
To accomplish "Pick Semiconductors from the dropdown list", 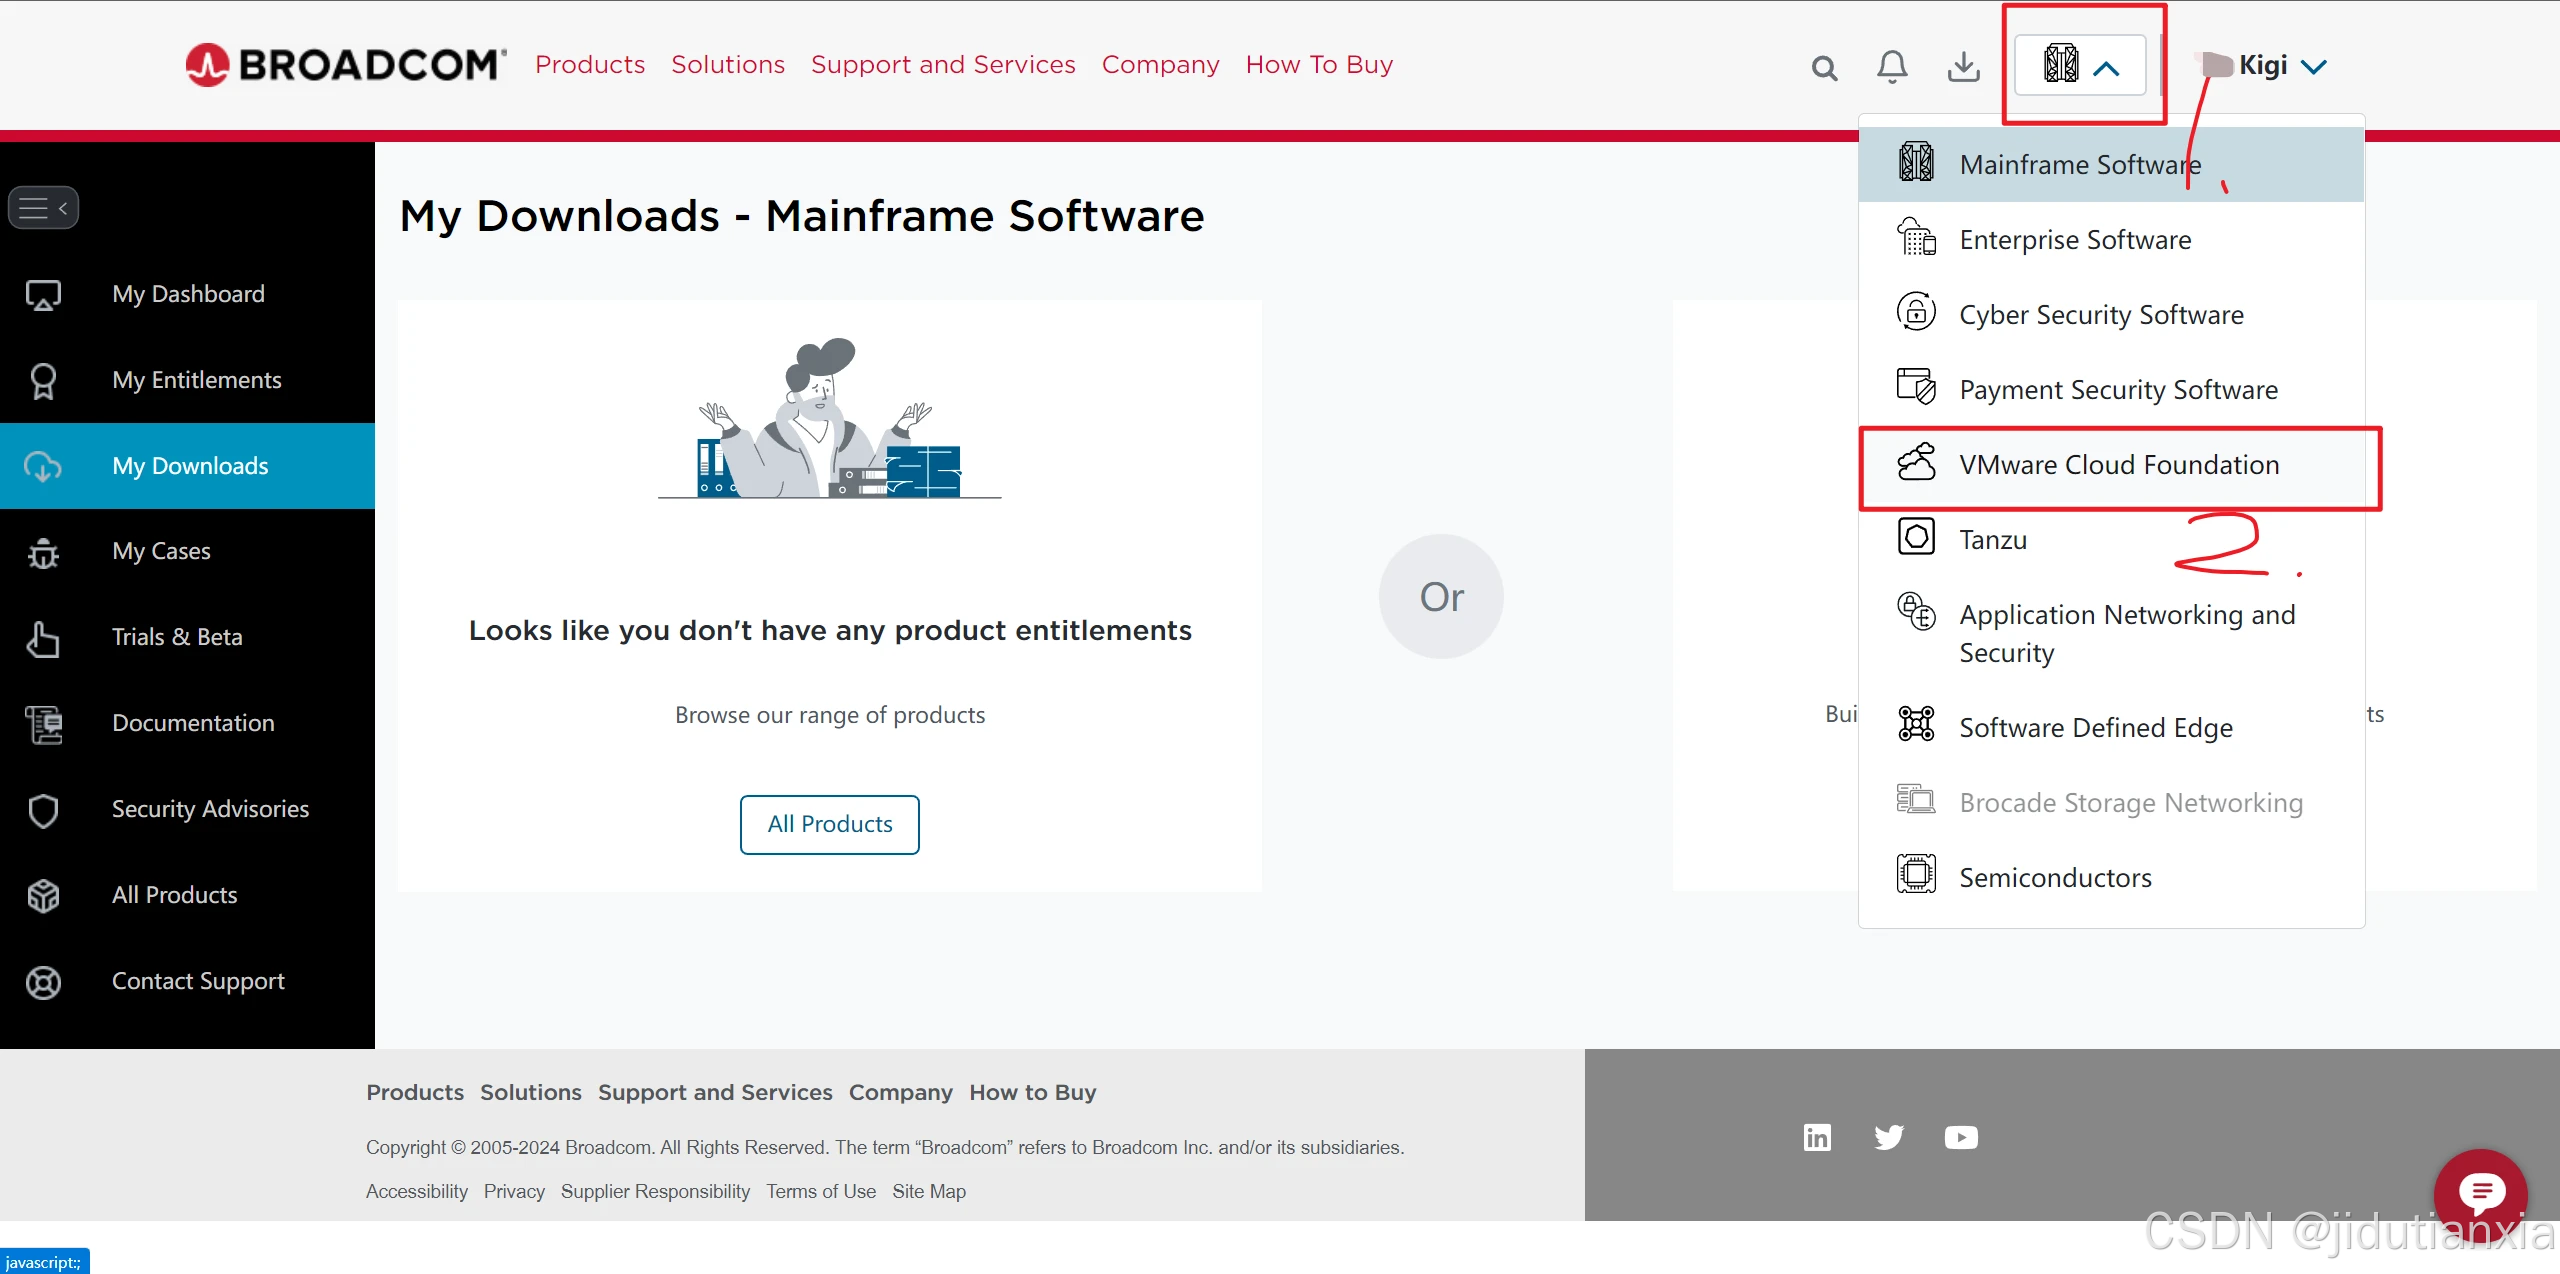I will [2055, 878].
